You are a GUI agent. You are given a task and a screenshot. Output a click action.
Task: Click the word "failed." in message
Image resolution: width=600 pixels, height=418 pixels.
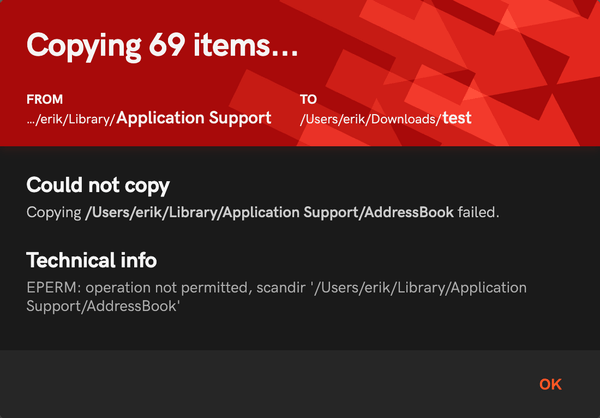tap(478, 212)
